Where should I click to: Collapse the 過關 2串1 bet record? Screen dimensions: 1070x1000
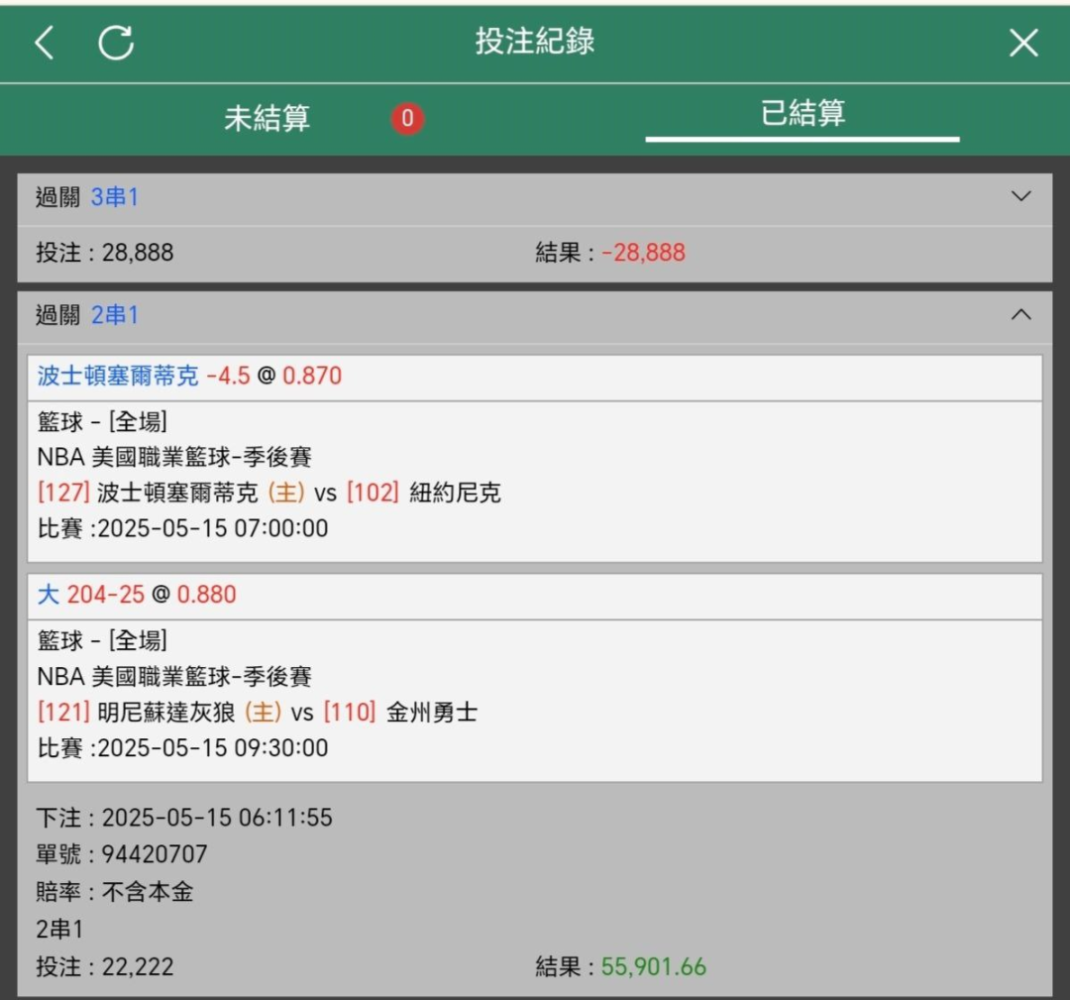1021,315
